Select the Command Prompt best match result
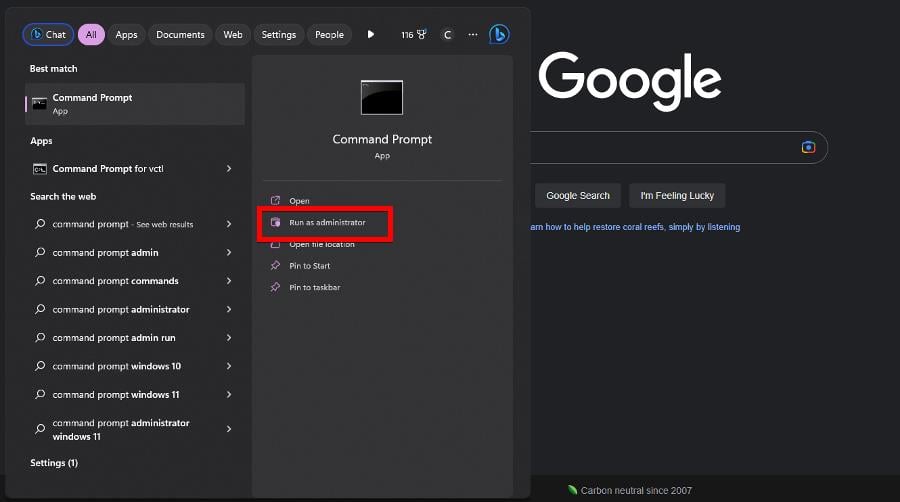The image size is (900, 502). [135, 104]
